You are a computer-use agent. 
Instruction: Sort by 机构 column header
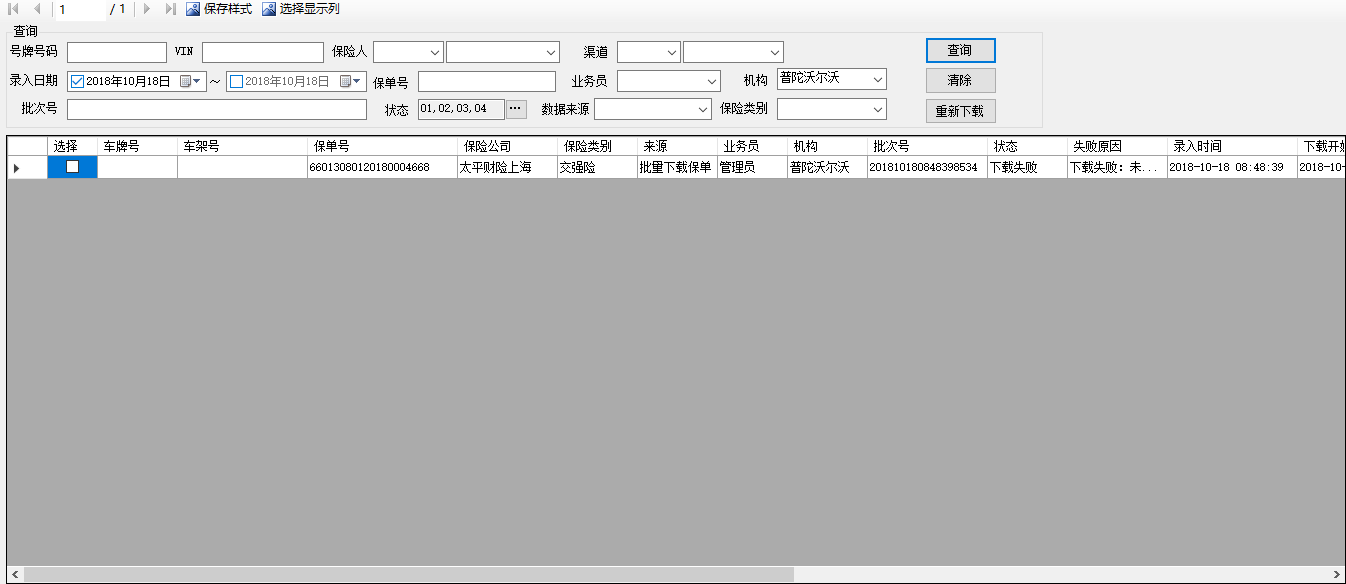[828, 146]
